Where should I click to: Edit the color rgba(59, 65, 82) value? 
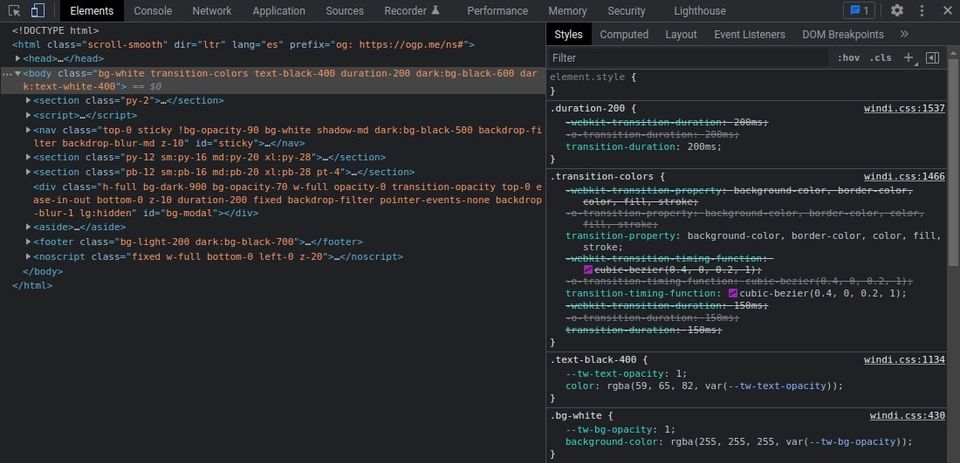coord(723,386)
